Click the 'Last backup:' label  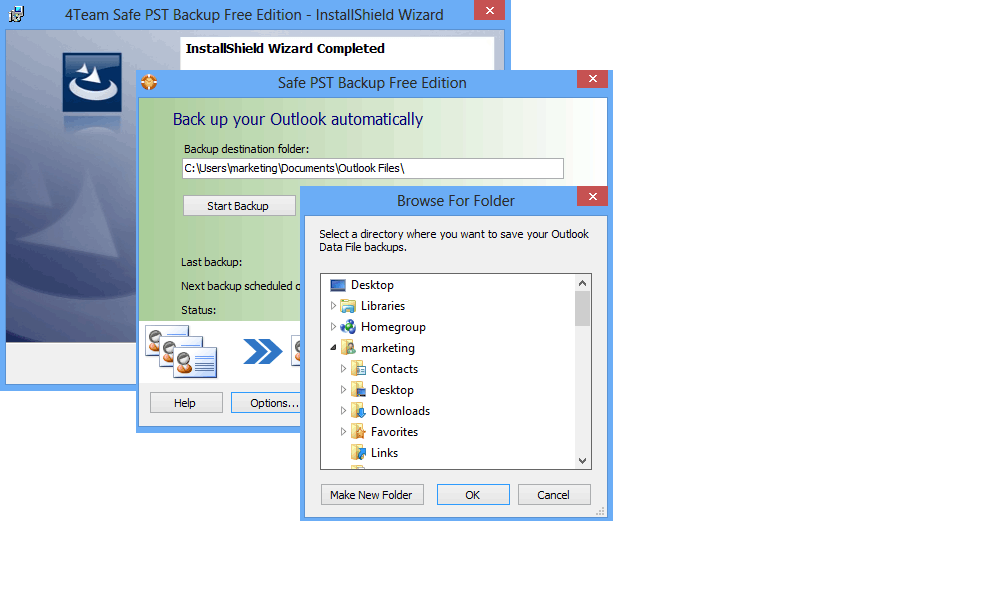[211, 262]
